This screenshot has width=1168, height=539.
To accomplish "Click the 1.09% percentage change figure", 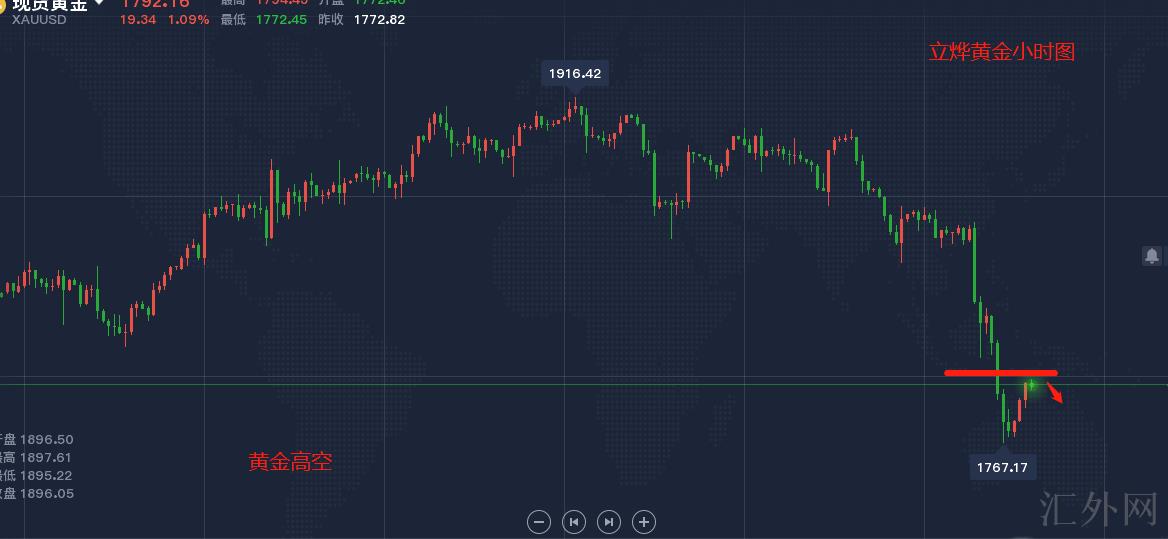I will point(188,19).
